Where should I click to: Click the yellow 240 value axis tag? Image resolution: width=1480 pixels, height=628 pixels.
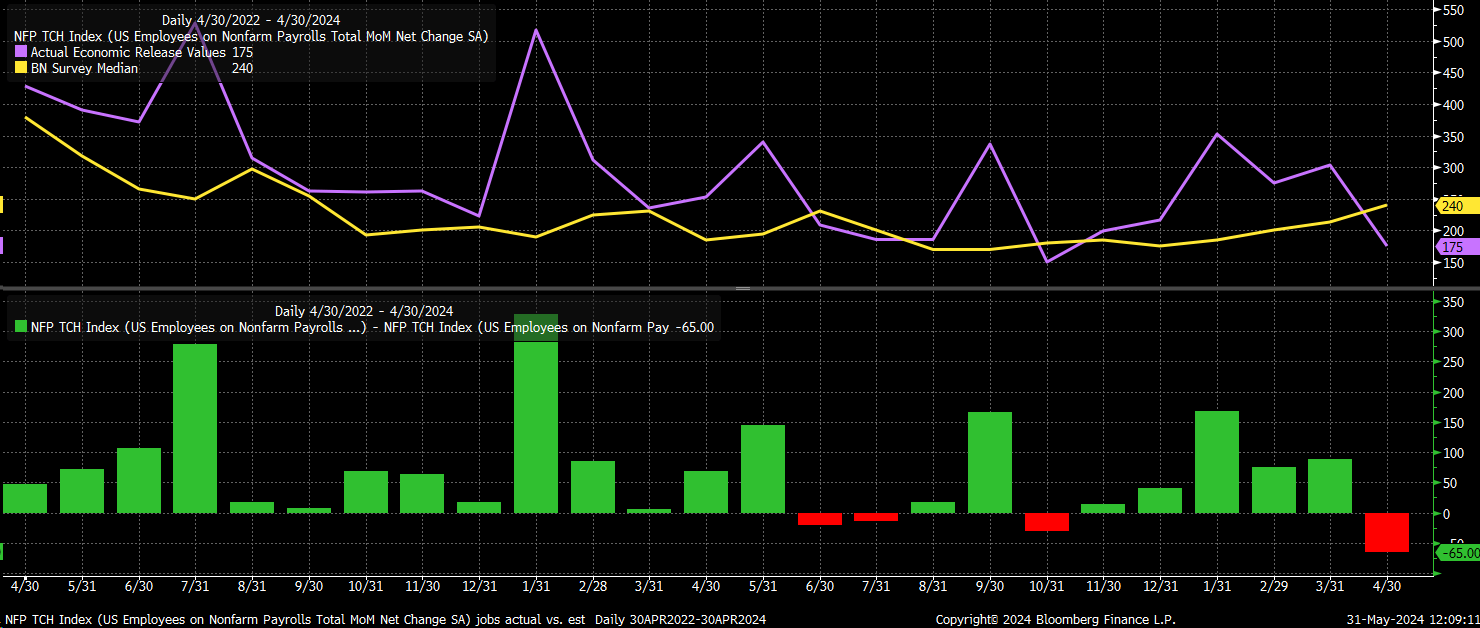[x=1456, y=206]
